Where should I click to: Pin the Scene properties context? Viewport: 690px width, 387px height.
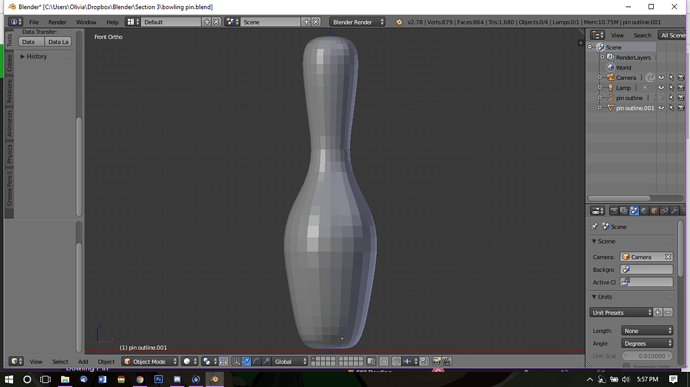pos(595,226)
